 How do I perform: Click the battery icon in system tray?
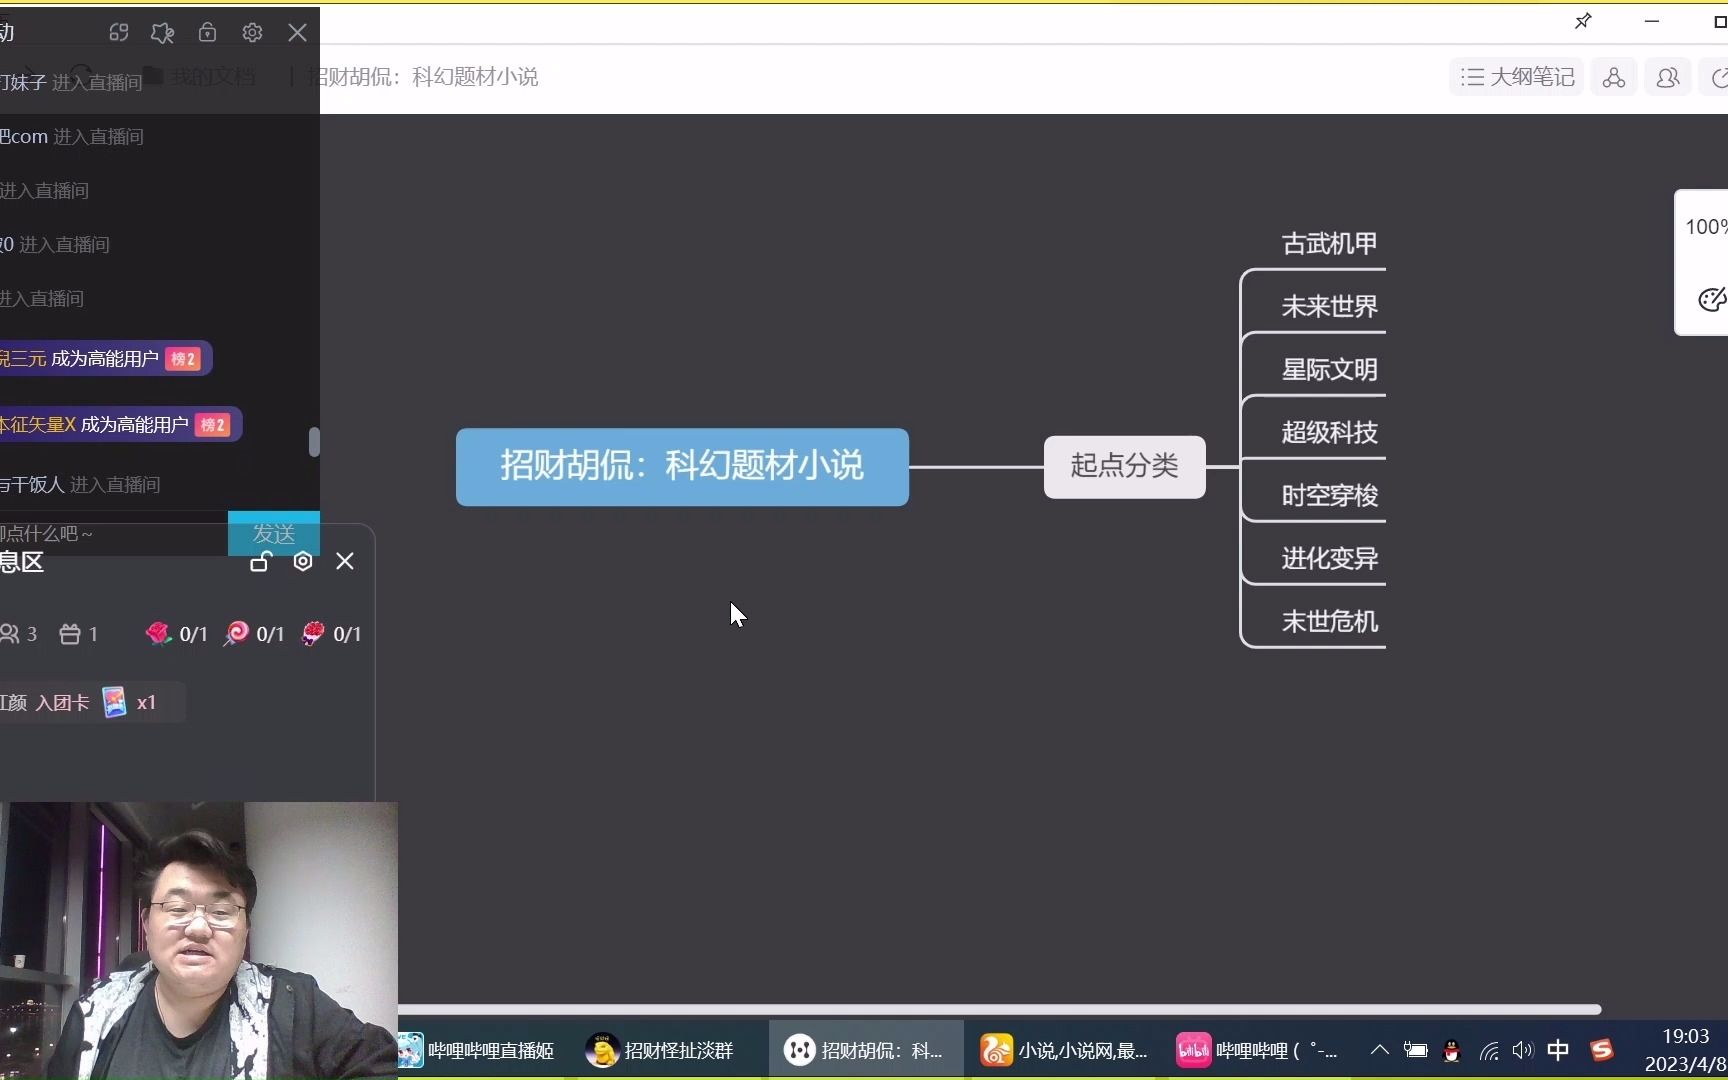tap(1415, 1050)
